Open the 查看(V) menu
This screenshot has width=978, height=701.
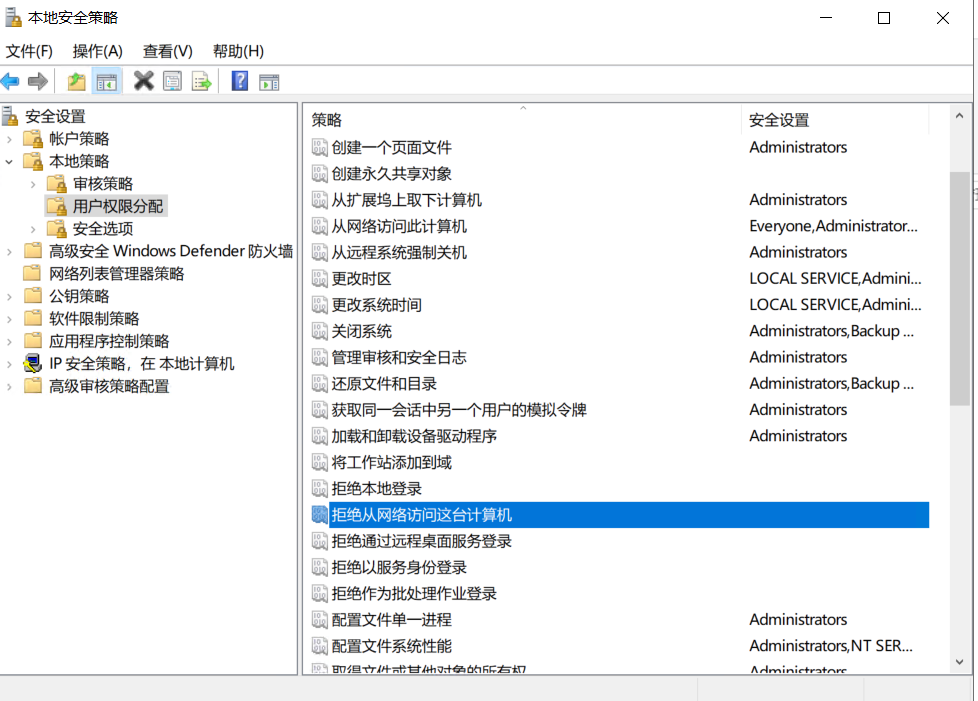[x=167, y=51]
